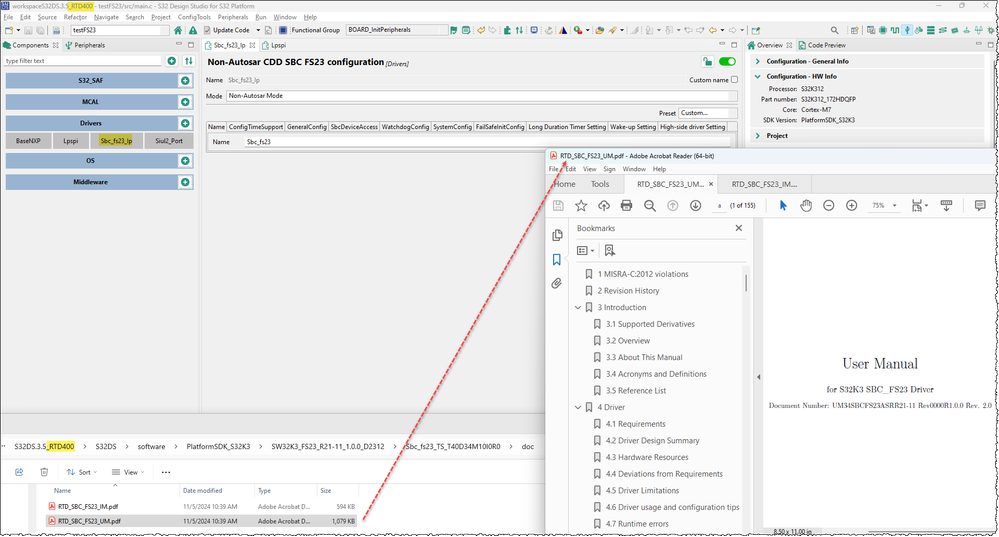
Task: Click the unlock padlock icon in configuration header
Action: coord(707,62)
